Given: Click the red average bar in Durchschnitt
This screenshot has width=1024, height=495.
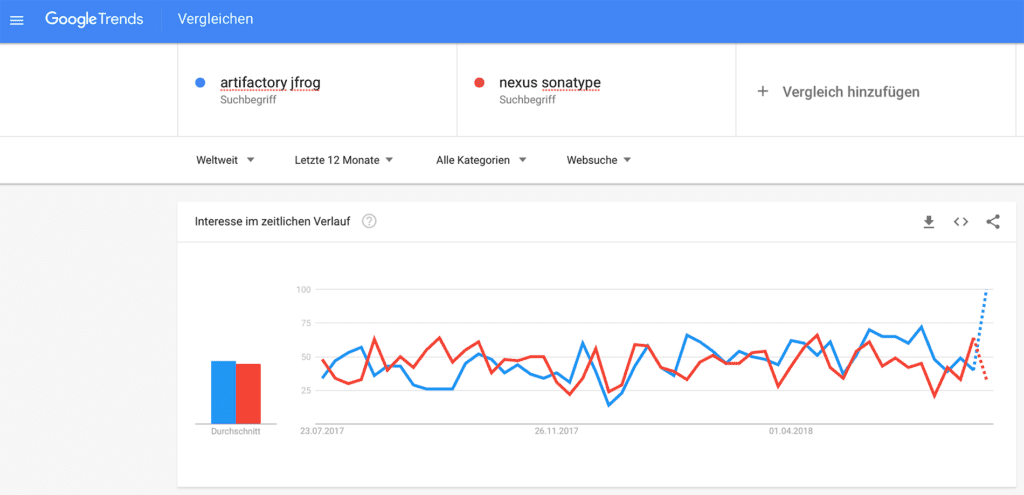Looking at the screenshot, I should pyautogui.click(x=248, y=393).
